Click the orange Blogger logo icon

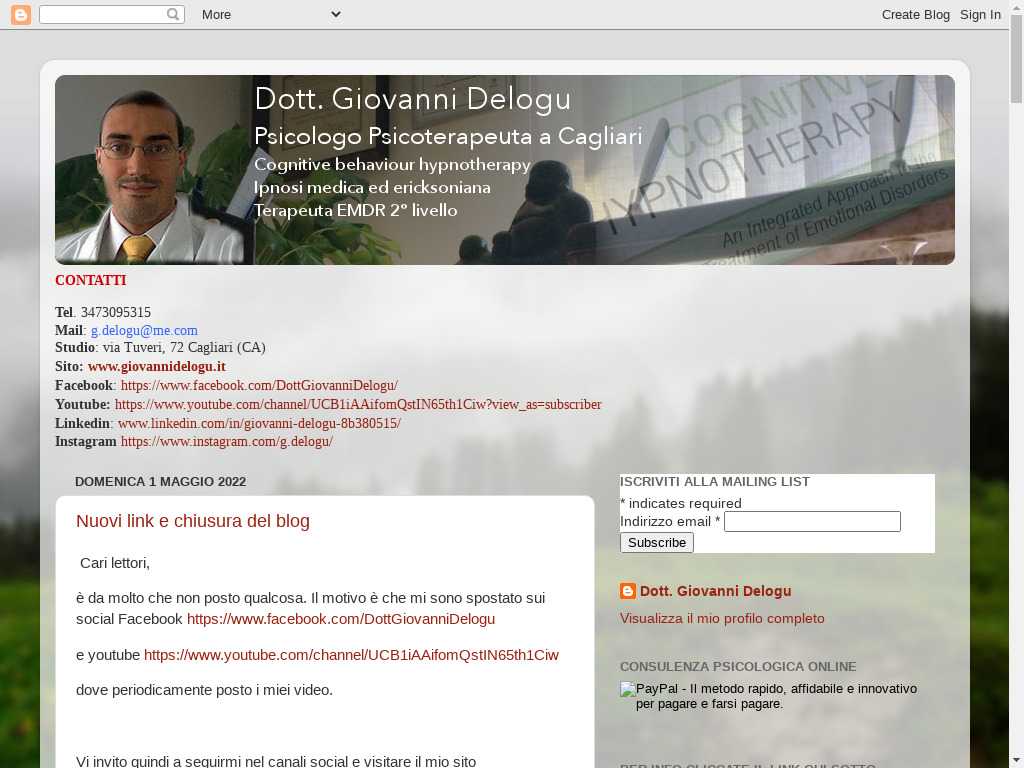(20, 14)
